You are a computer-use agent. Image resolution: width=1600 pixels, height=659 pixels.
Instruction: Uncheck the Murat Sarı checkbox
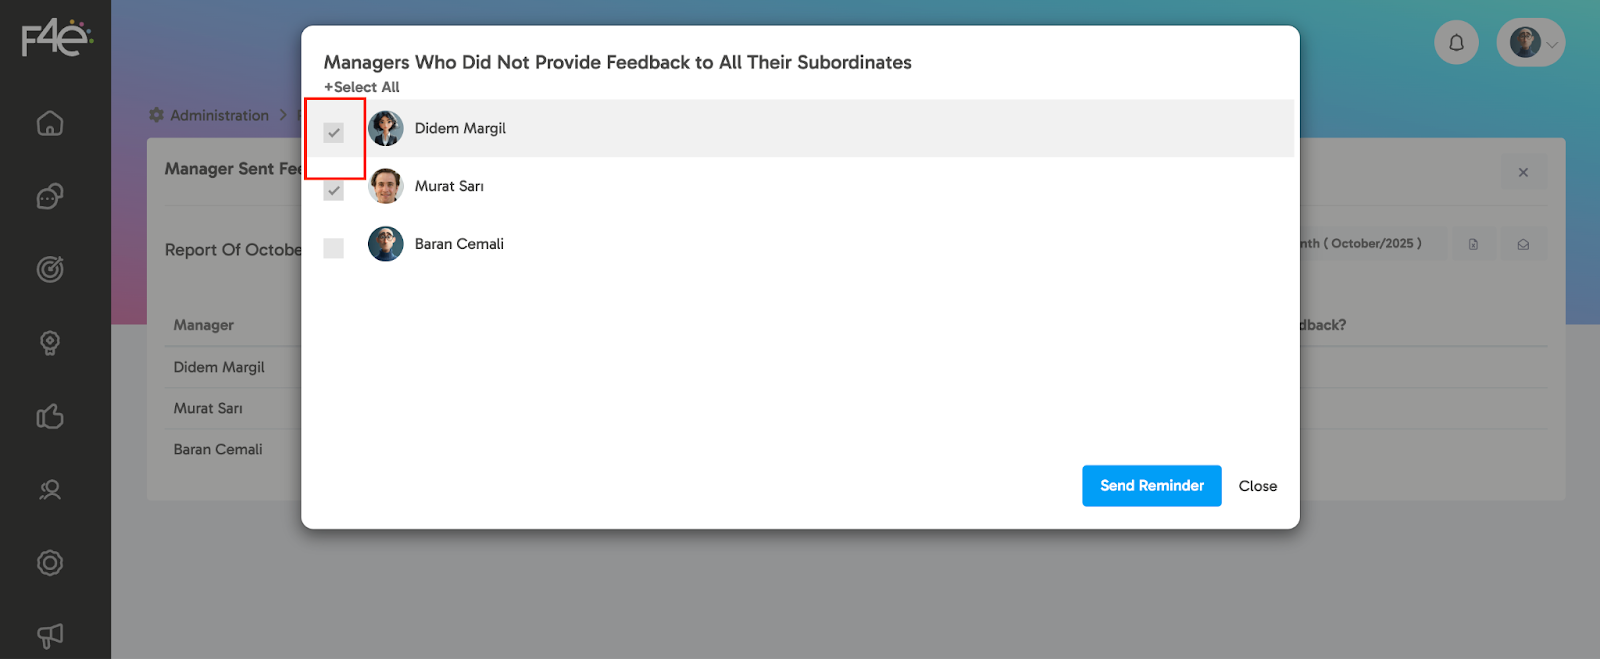click(x=334, y=190)
